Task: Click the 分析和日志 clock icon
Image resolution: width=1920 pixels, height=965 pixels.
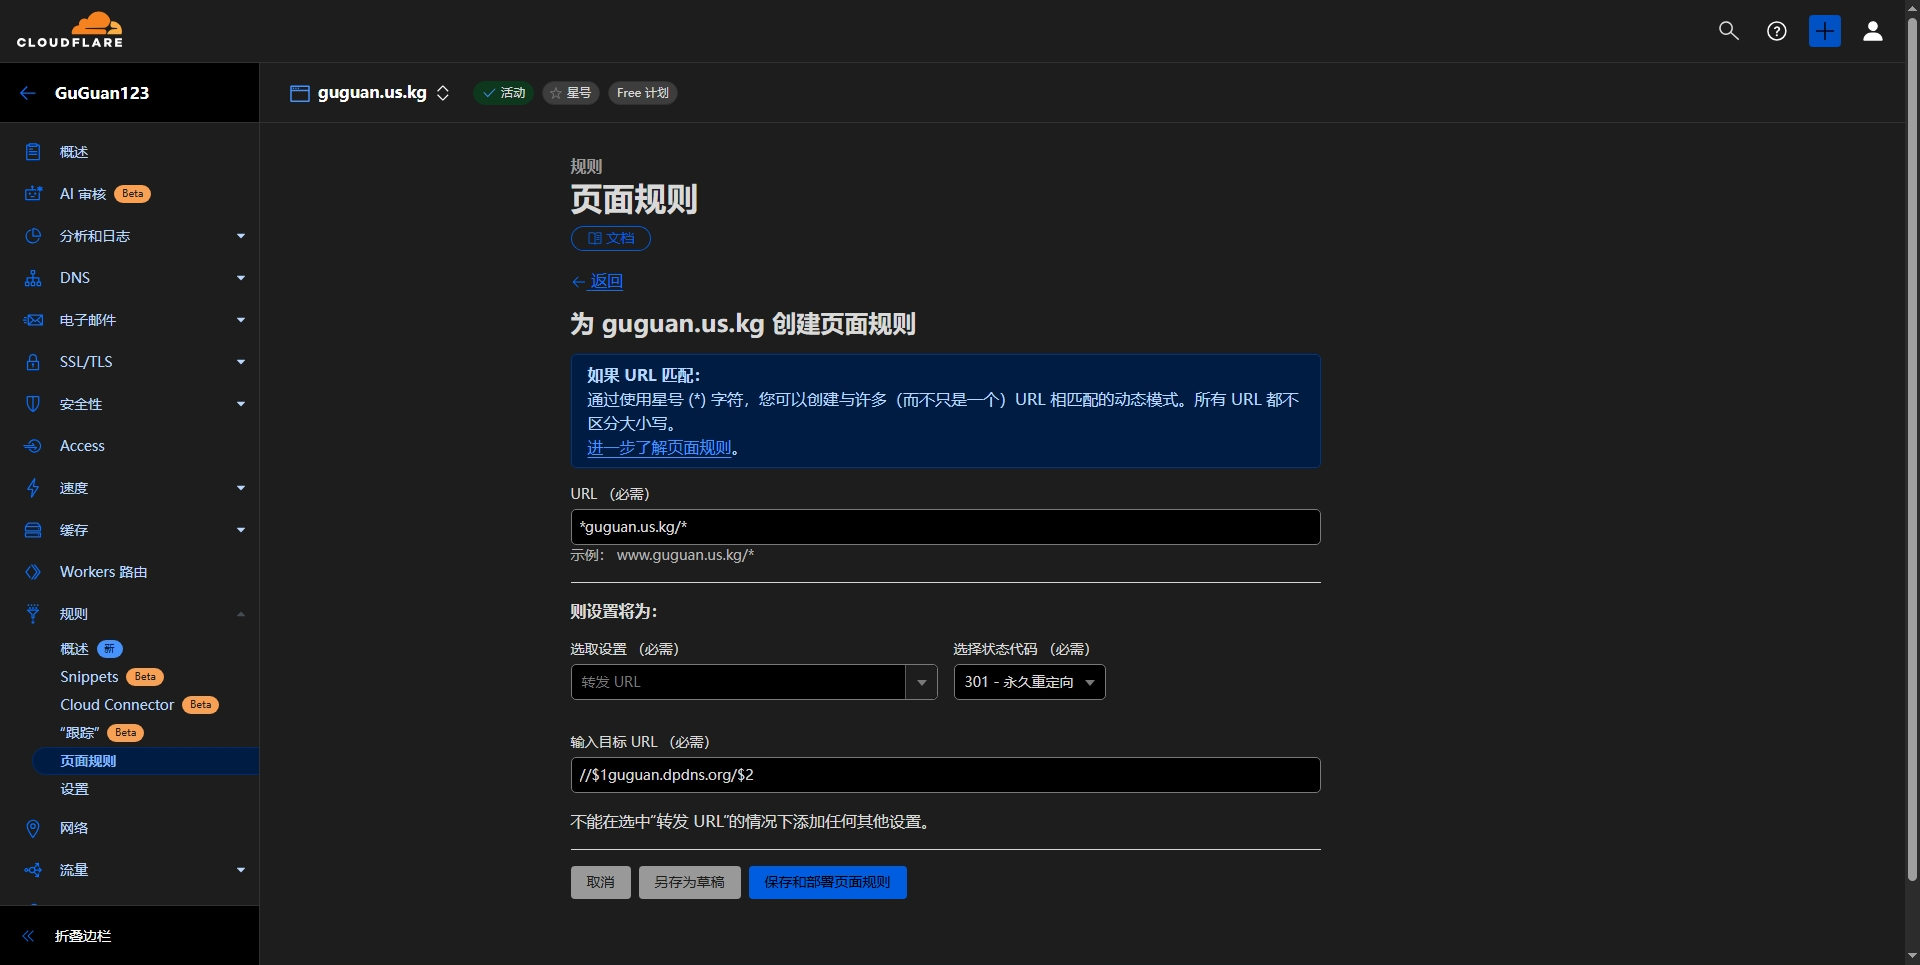Action: (33, 236)
